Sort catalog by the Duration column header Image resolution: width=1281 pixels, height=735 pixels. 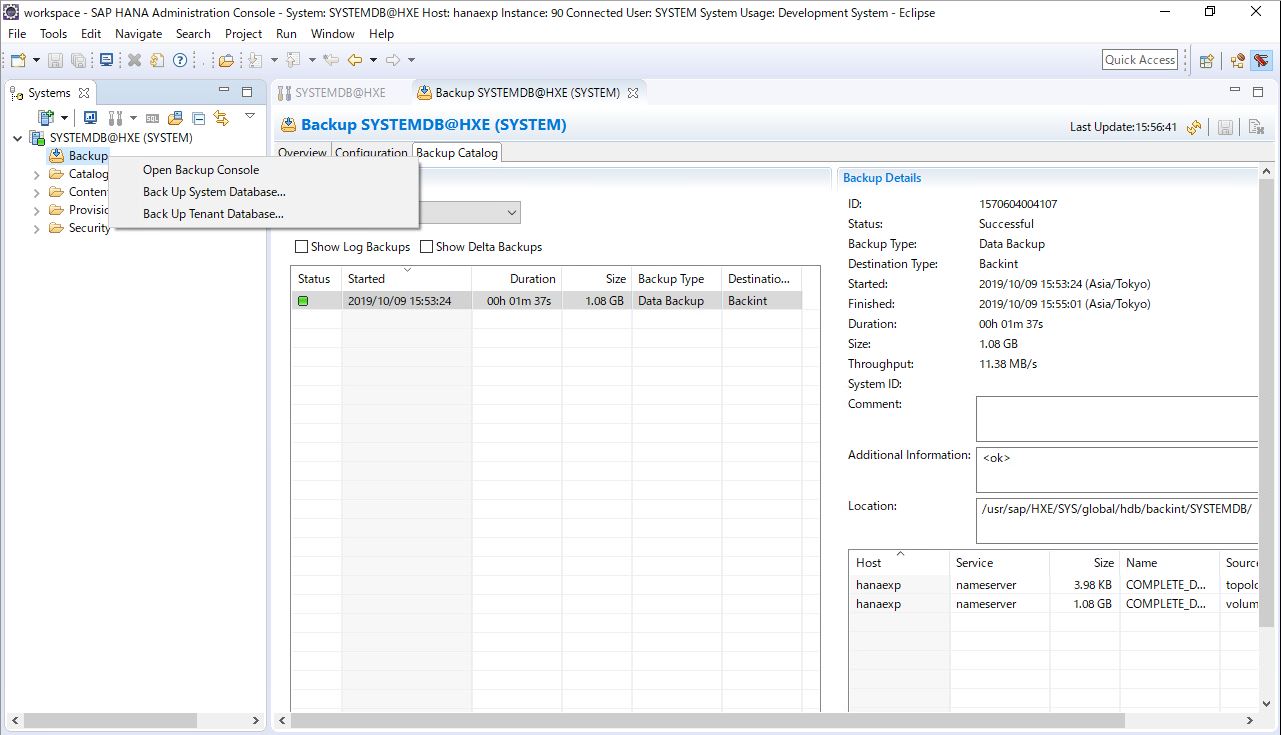click(x=517, y=279)
